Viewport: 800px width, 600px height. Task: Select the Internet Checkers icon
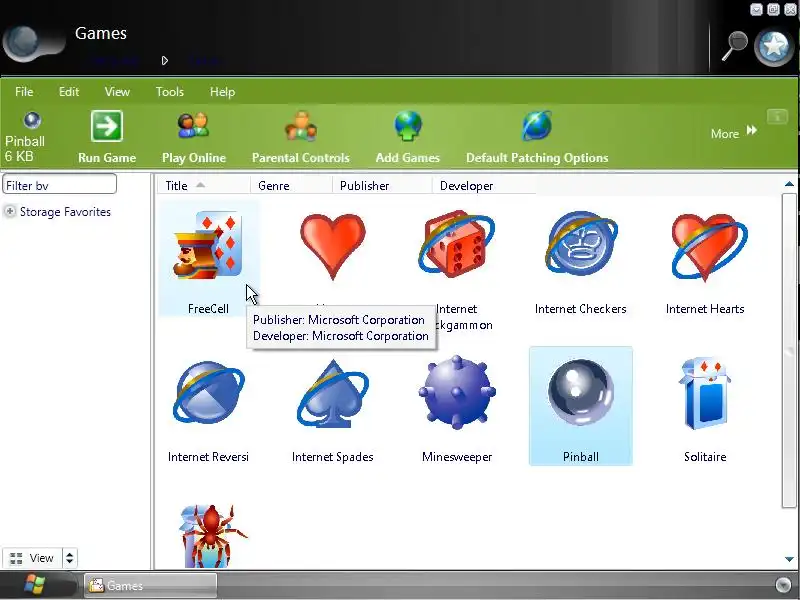tap(581, 243)
